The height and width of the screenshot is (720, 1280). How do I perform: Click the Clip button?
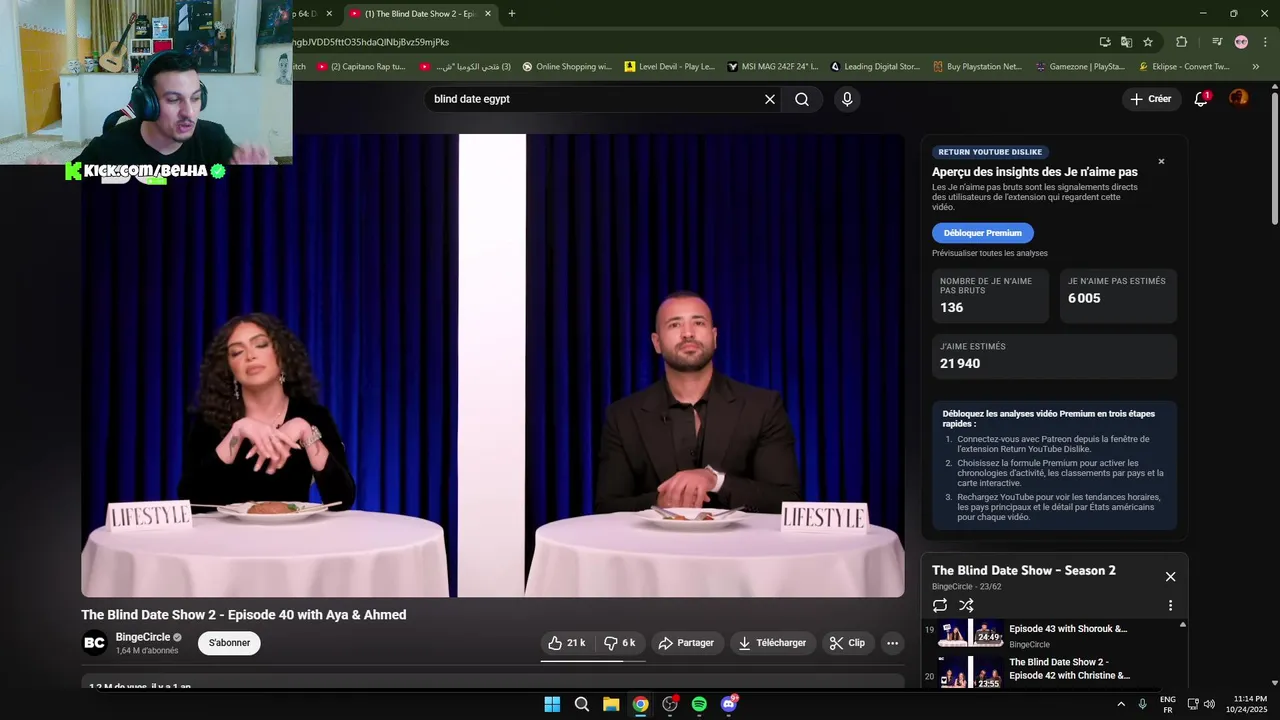(x=848, y=643)
